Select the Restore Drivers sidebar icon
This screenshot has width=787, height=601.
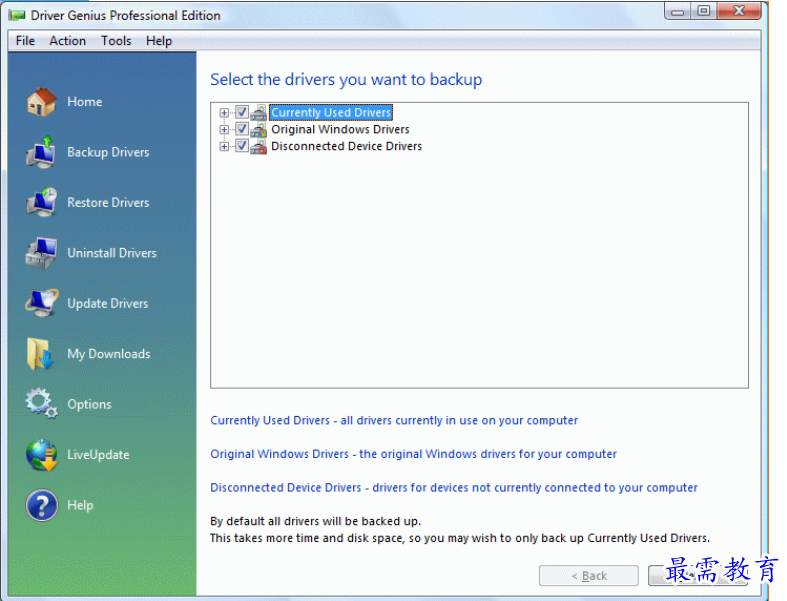coord(41,202)
